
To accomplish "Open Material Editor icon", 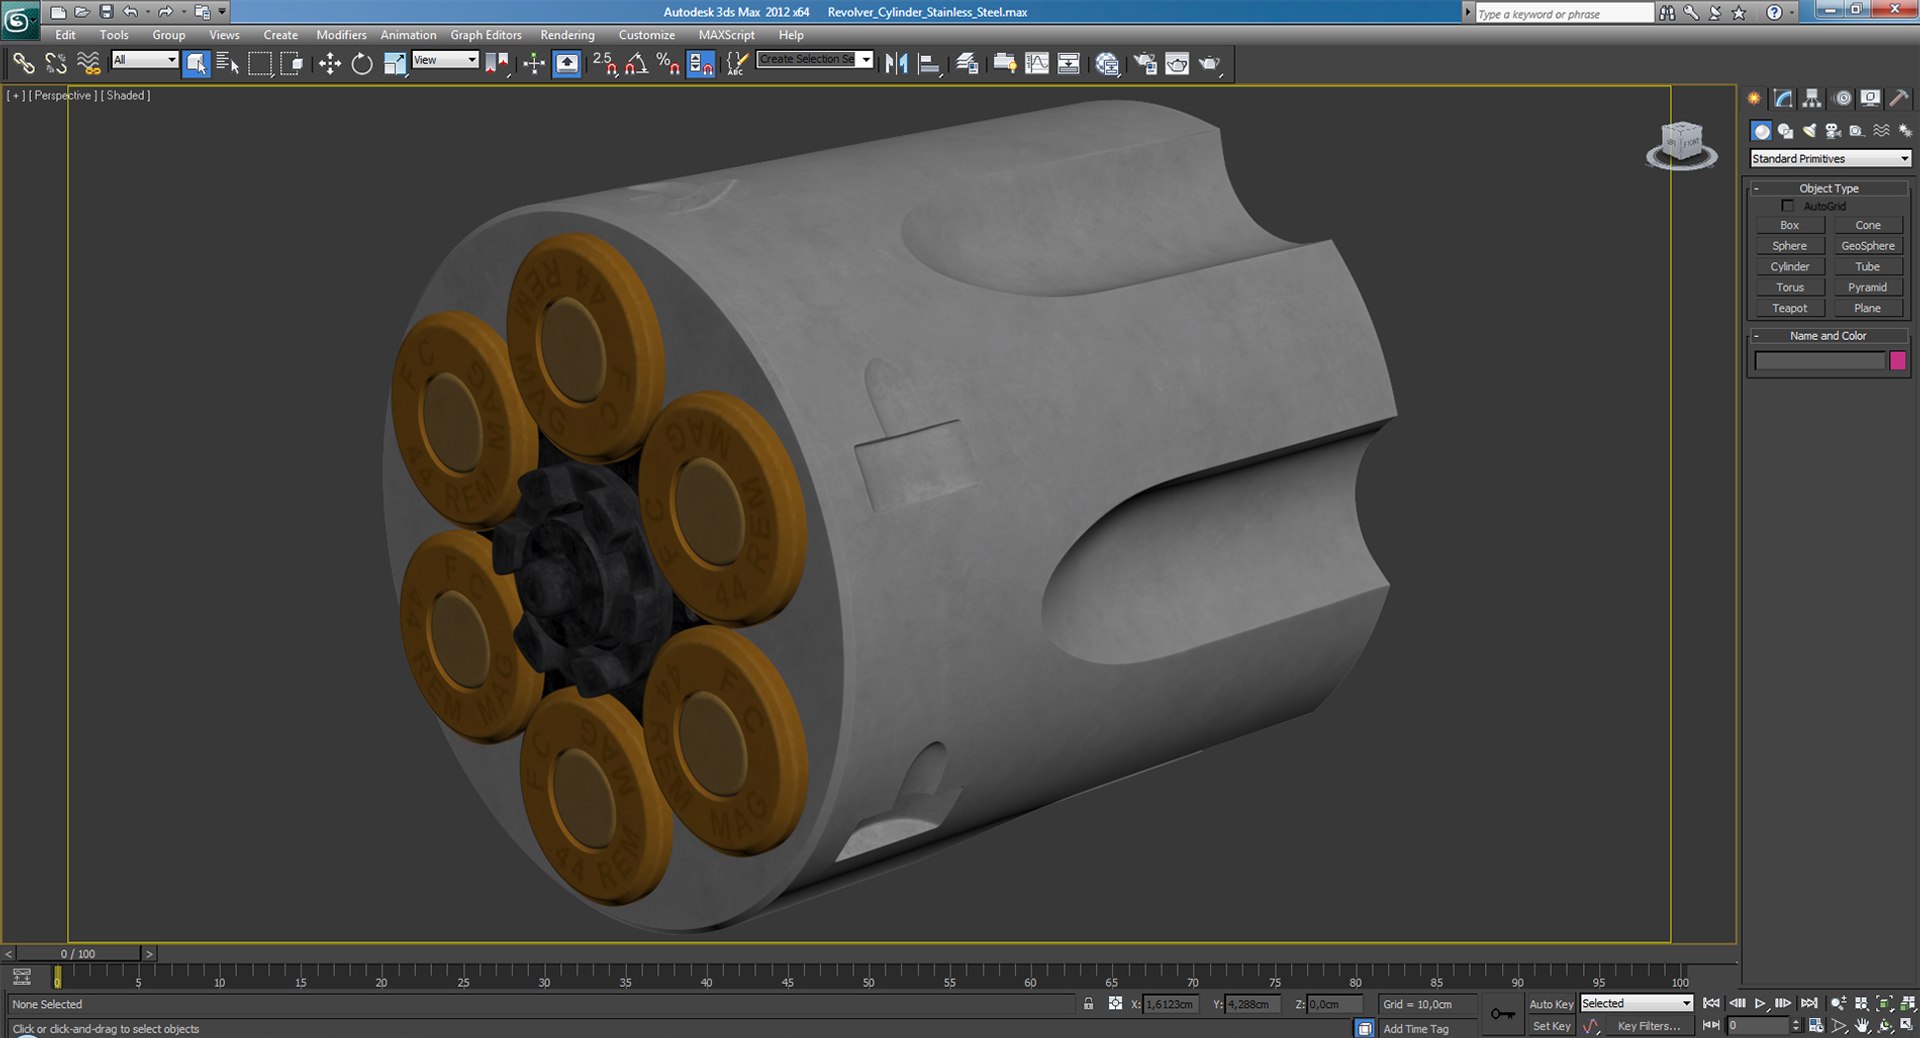I will (x=1107, y=63).
